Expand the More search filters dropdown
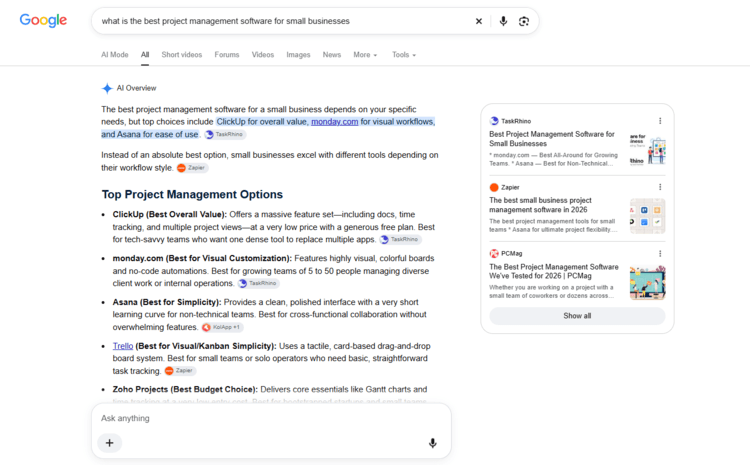The image size is (750, 465). pos(365,55)
